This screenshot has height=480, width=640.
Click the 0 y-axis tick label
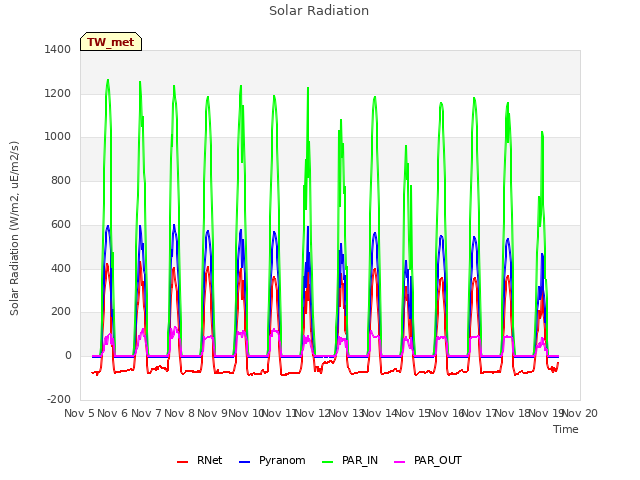[68, 356]
